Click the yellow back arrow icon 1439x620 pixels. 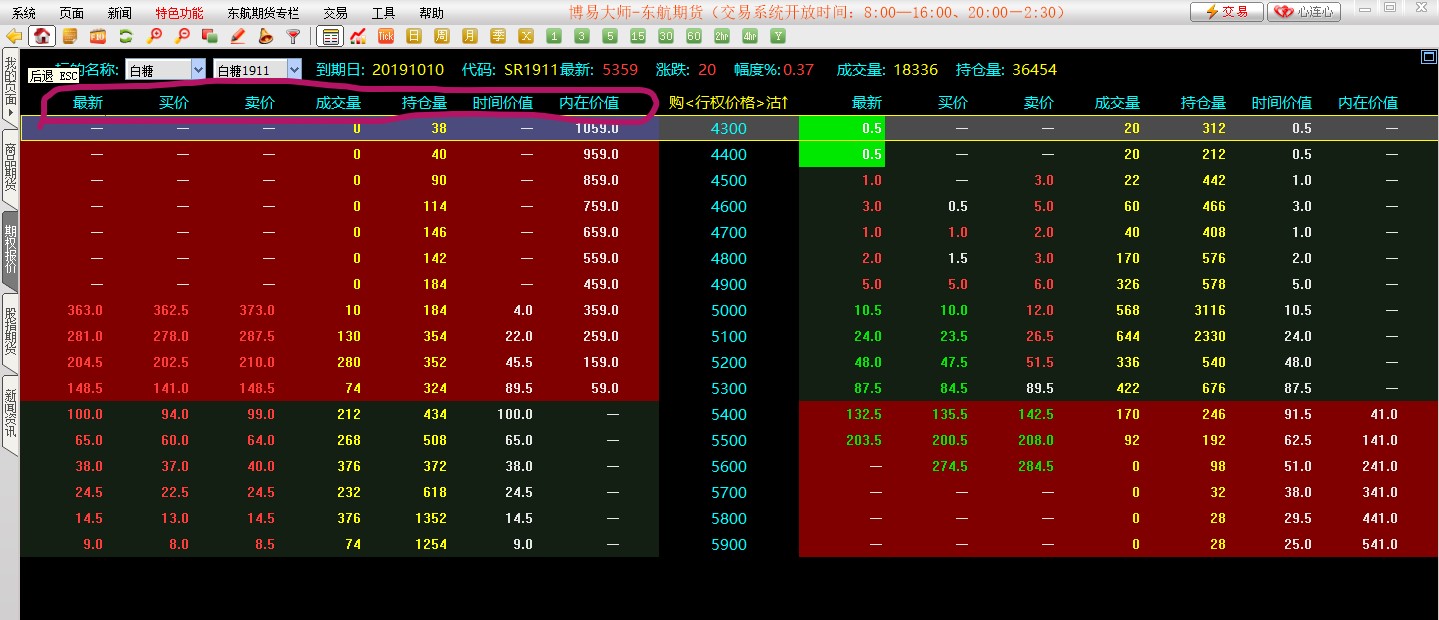point(14,37)
